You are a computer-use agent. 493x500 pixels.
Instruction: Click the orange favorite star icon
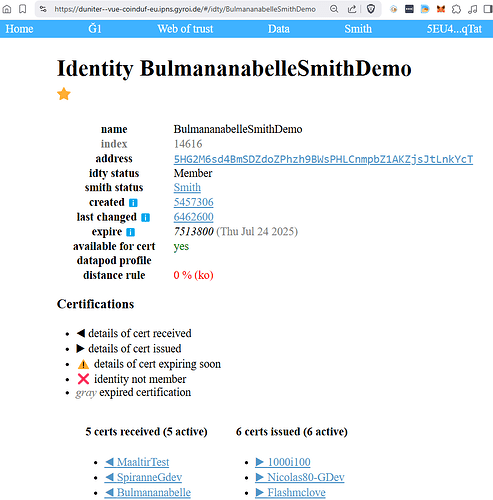coord(64,94)
